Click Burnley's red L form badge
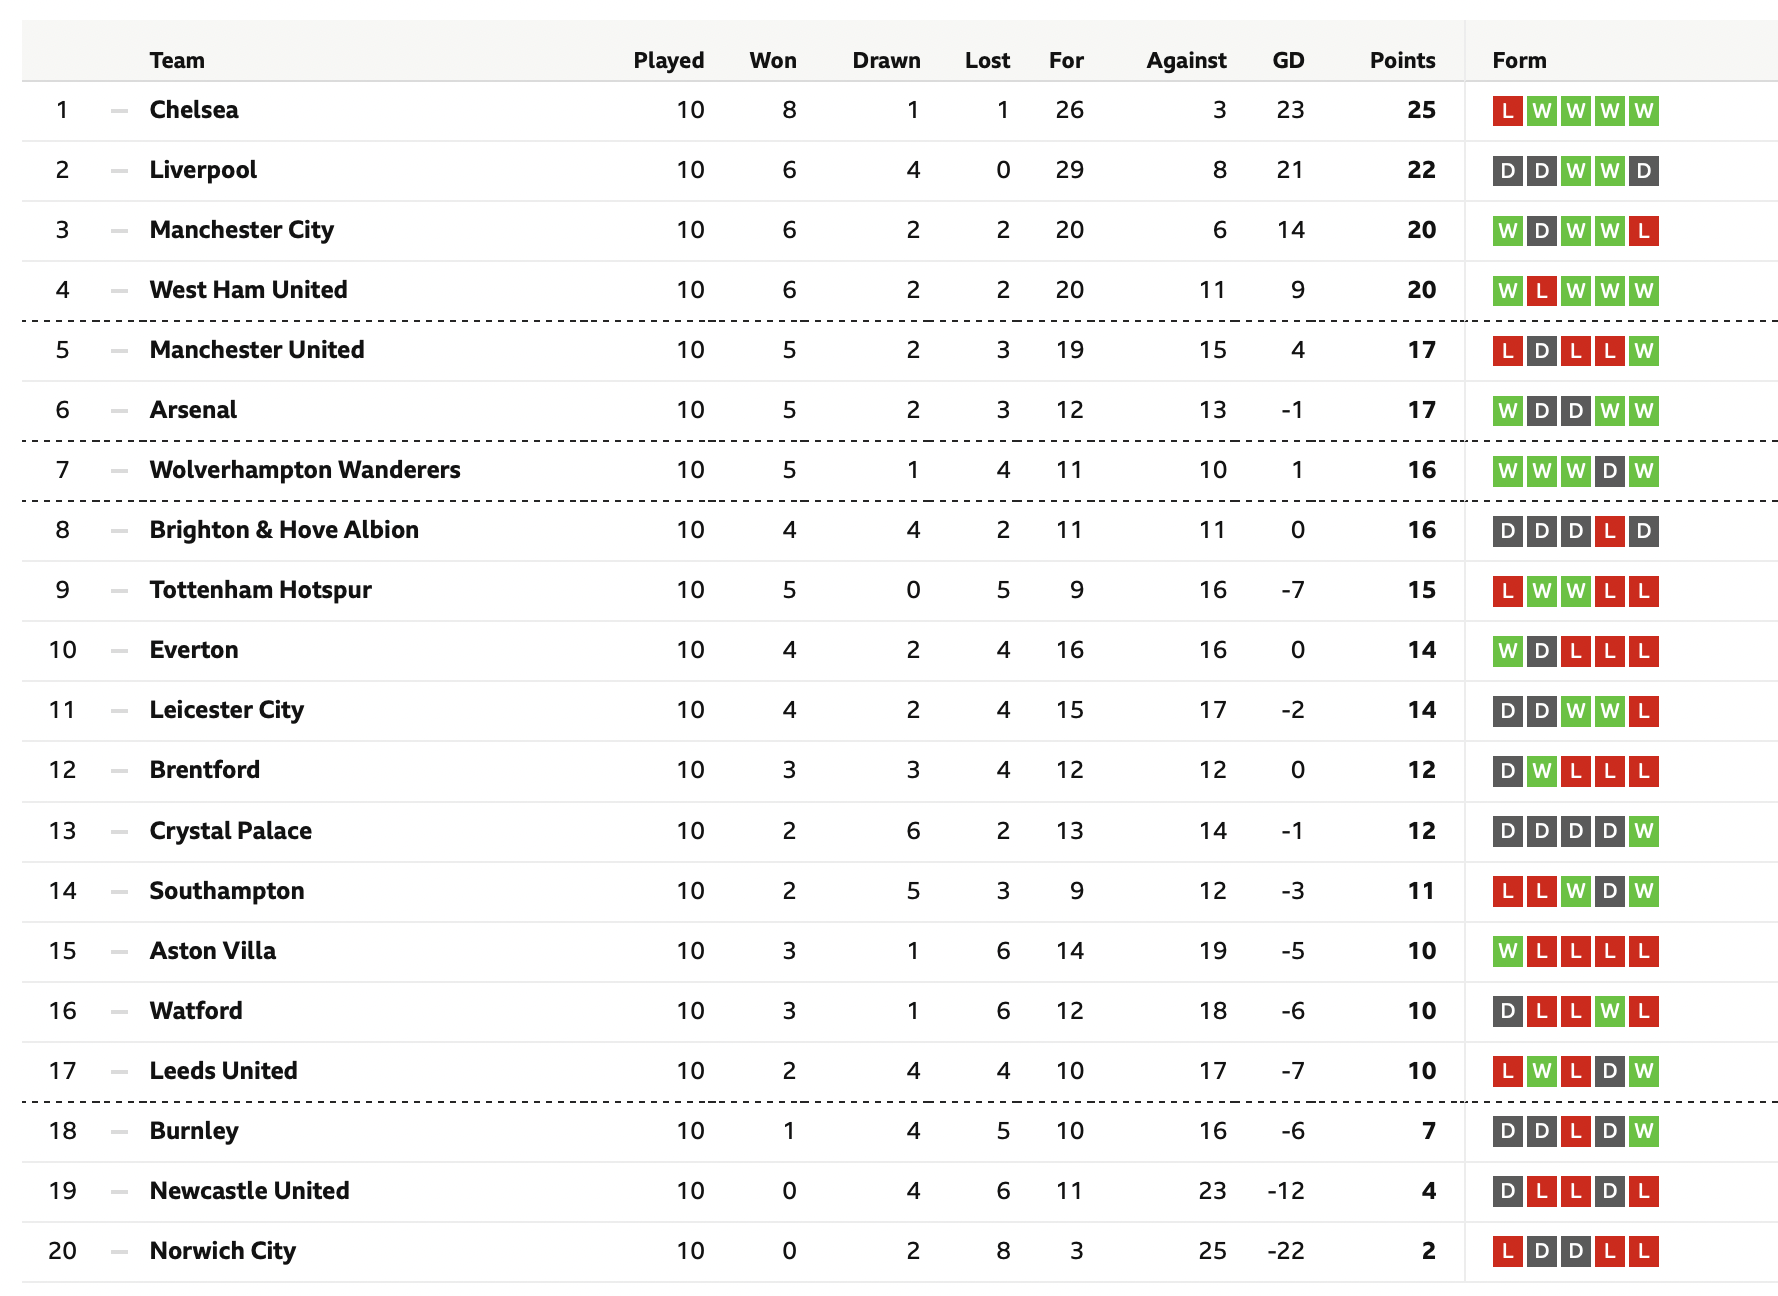 (1576, 1131)
